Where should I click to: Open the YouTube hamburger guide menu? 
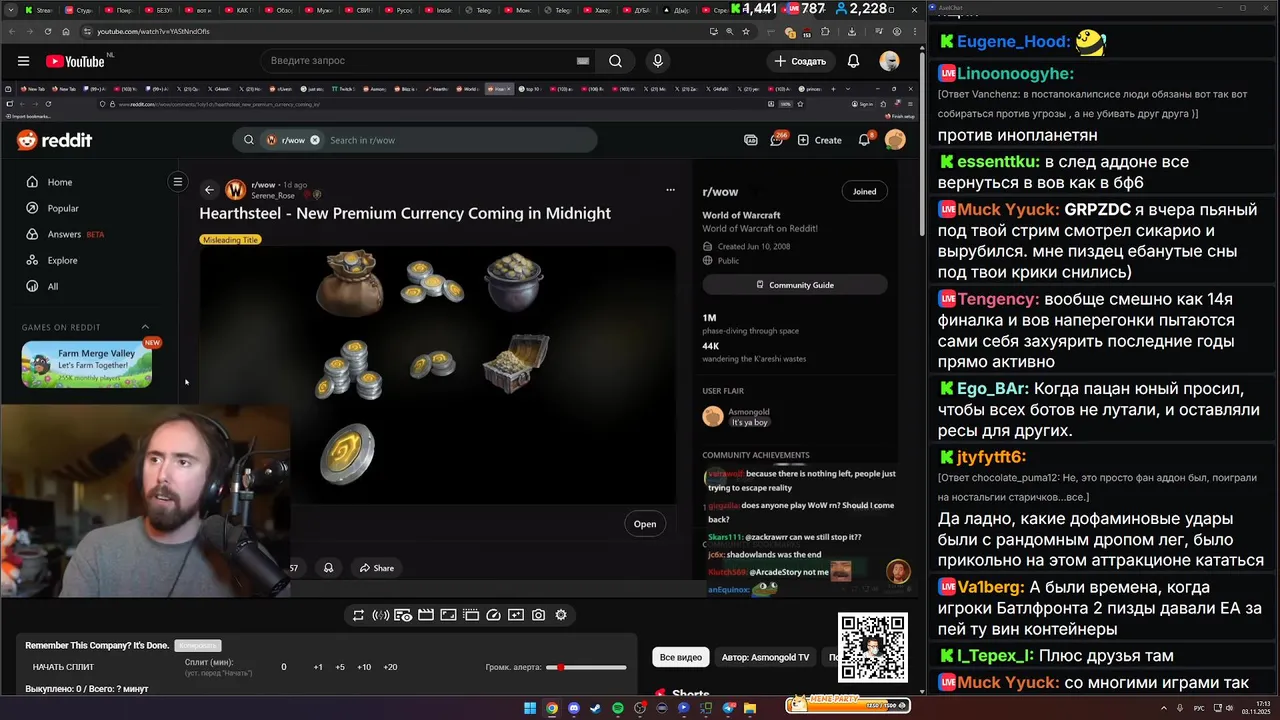tap(23, 61)
